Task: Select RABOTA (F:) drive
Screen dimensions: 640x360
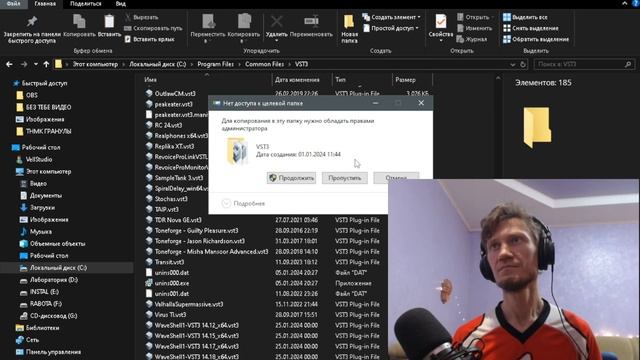Action: (x=46, y=304)
